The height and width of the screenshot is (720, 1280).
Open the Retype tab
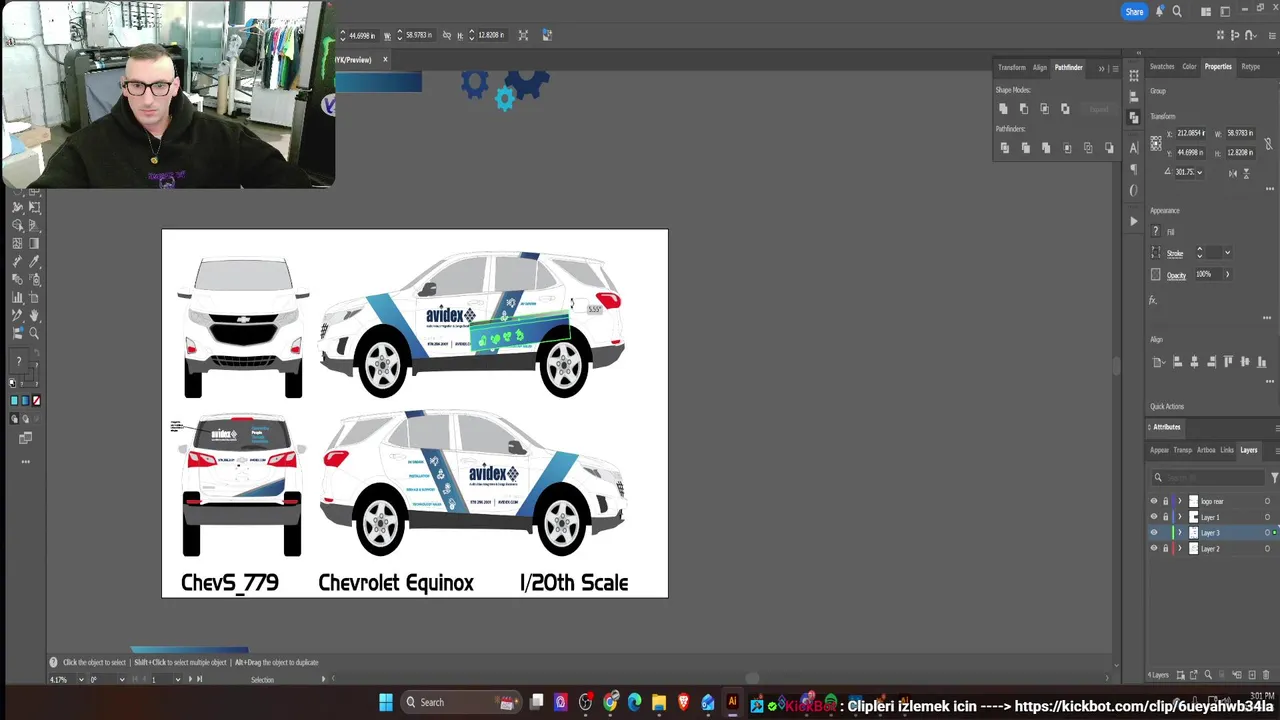pyautogui.click(x=1251, y=67)
